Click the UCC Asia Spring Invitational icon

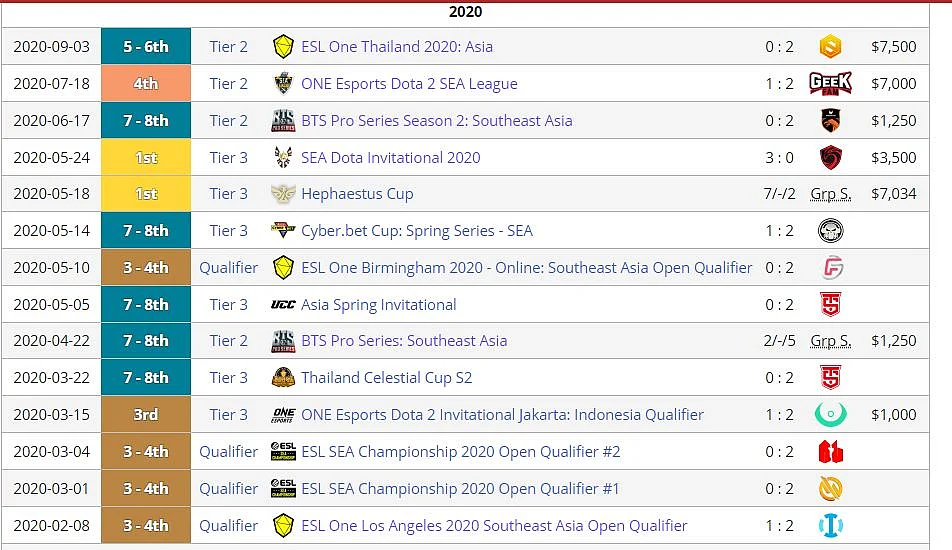coord(283,305)
